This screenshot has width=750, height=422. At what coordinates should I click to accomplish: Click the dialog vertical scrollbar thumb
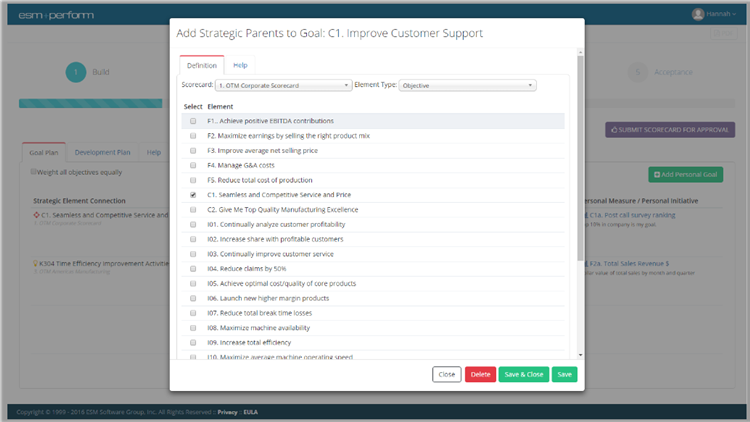pos(580,158)
